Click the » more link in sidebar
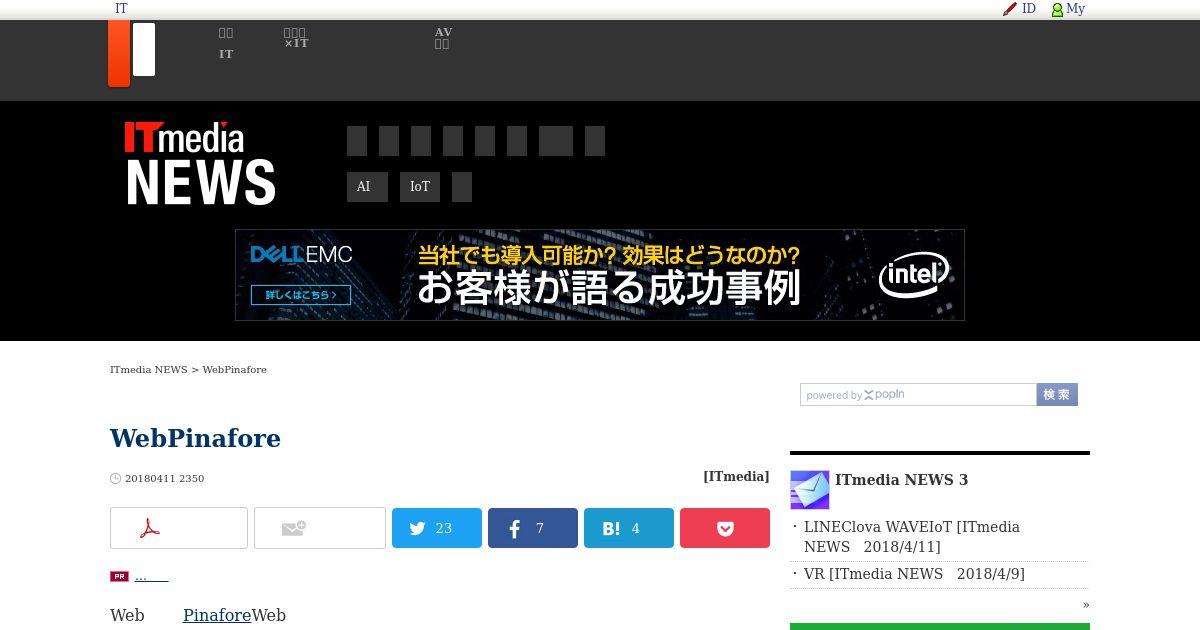Screen dimensions: 1200x630 tap(1086, 604)
